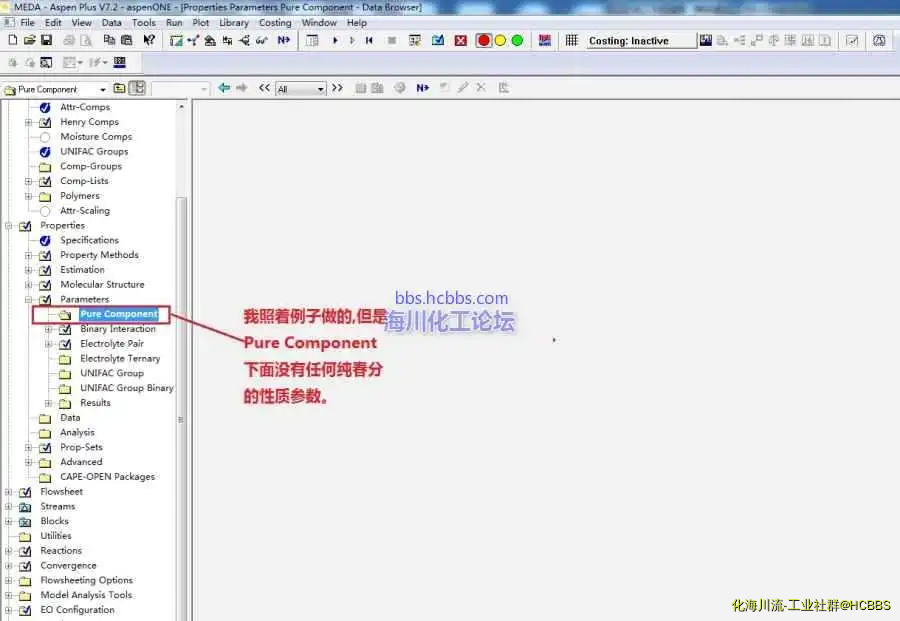Toggle the tree view pane button
Screen dimensions: 900x621
137,88
